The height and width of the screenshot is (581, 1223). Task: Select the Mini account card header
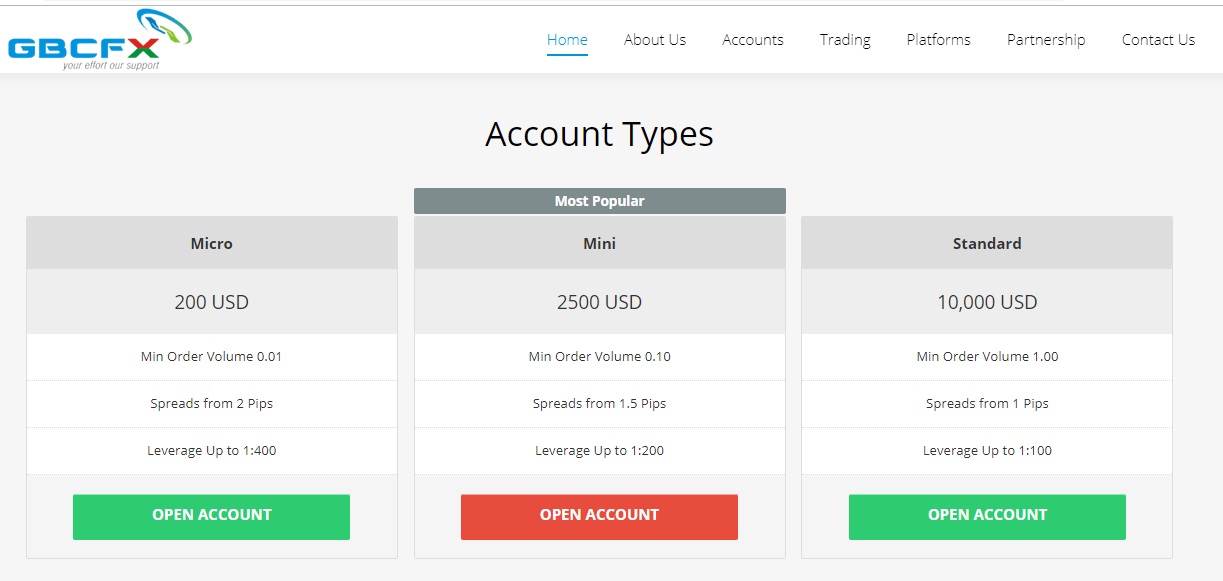click(599, 243)
